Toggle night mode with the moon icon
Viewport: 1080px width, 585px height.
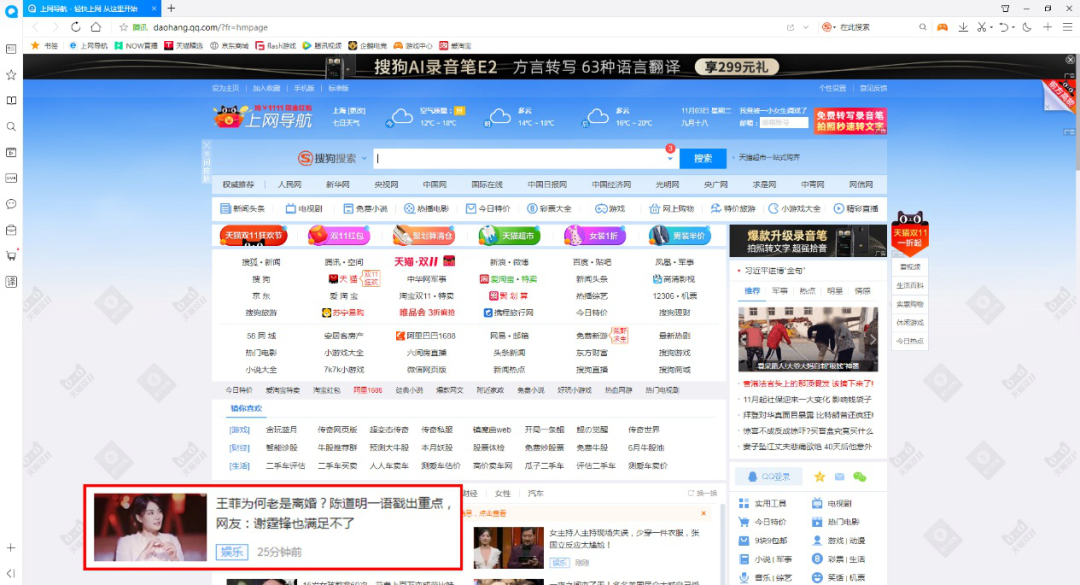[x=1027, y=27]
